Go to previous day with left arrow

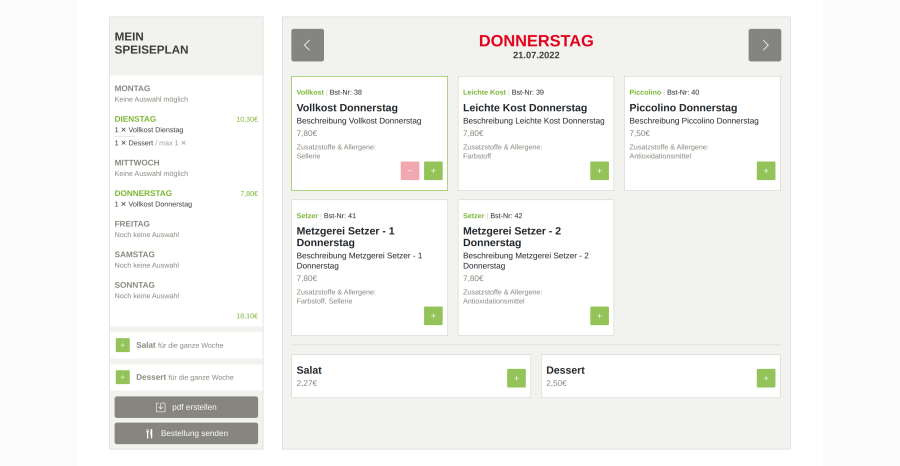click(x=307, y=45)
